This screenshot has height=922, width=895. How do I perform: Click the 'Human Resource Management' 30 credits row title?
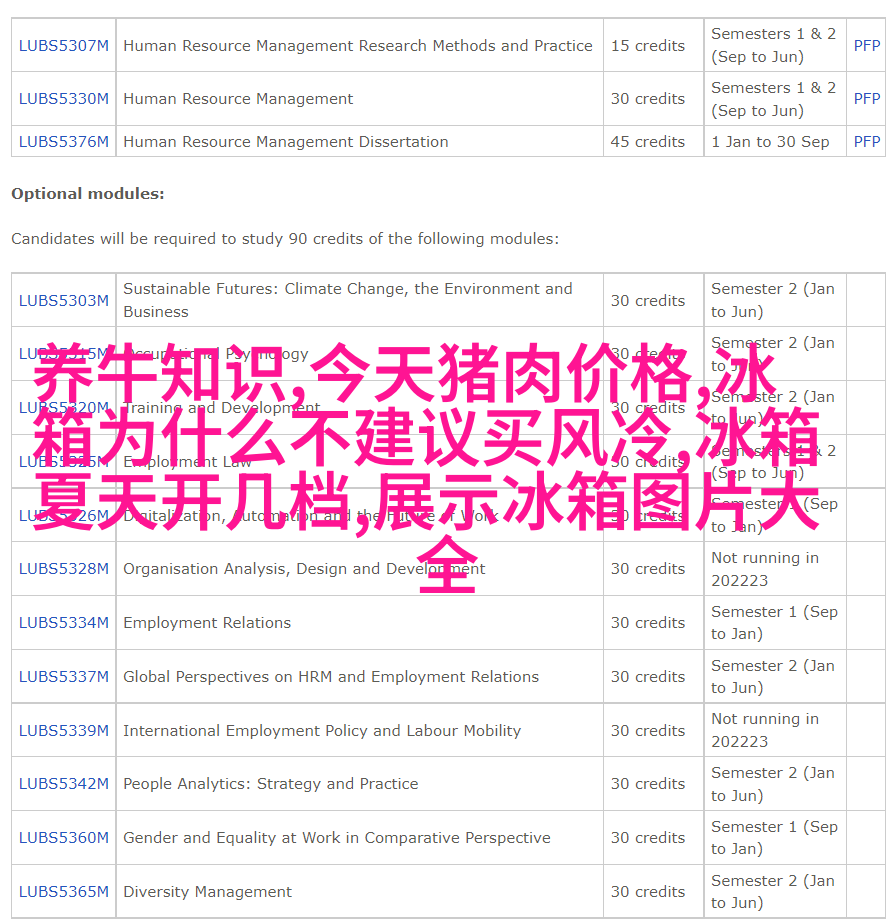(x=238, y=99)
